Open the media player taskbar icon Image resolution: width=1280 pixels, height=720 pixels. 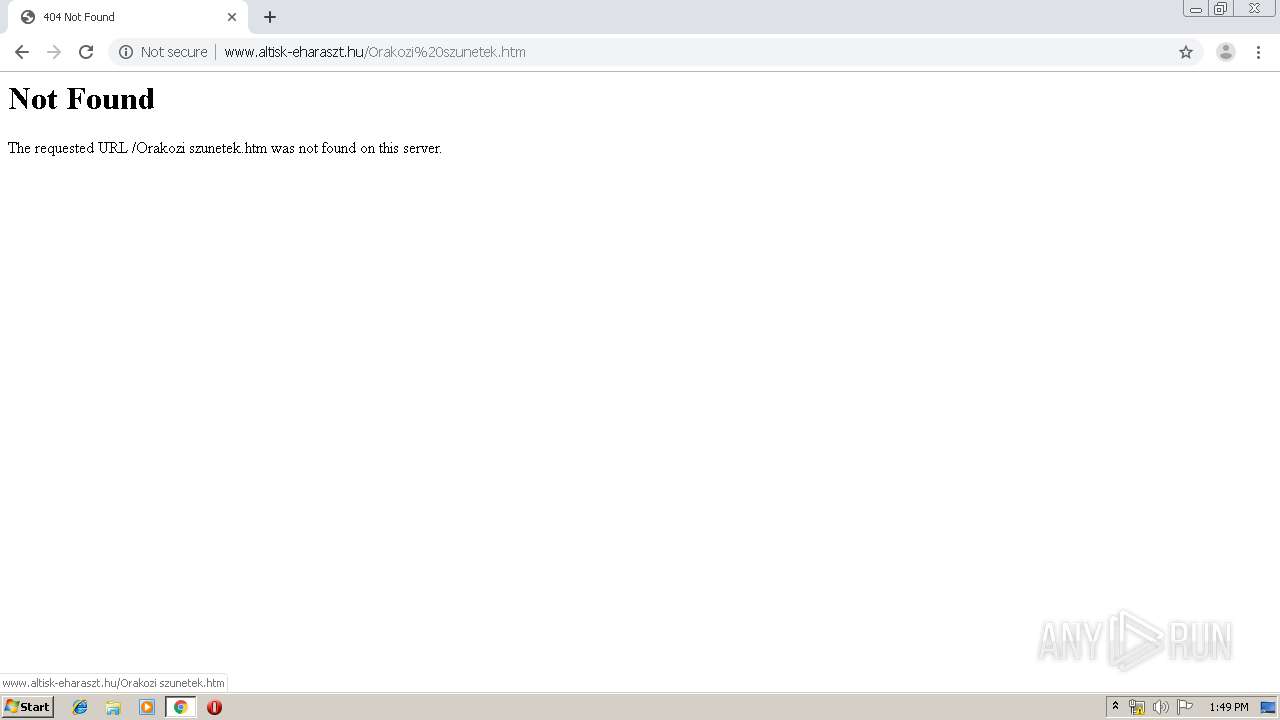tap(147, 707)
